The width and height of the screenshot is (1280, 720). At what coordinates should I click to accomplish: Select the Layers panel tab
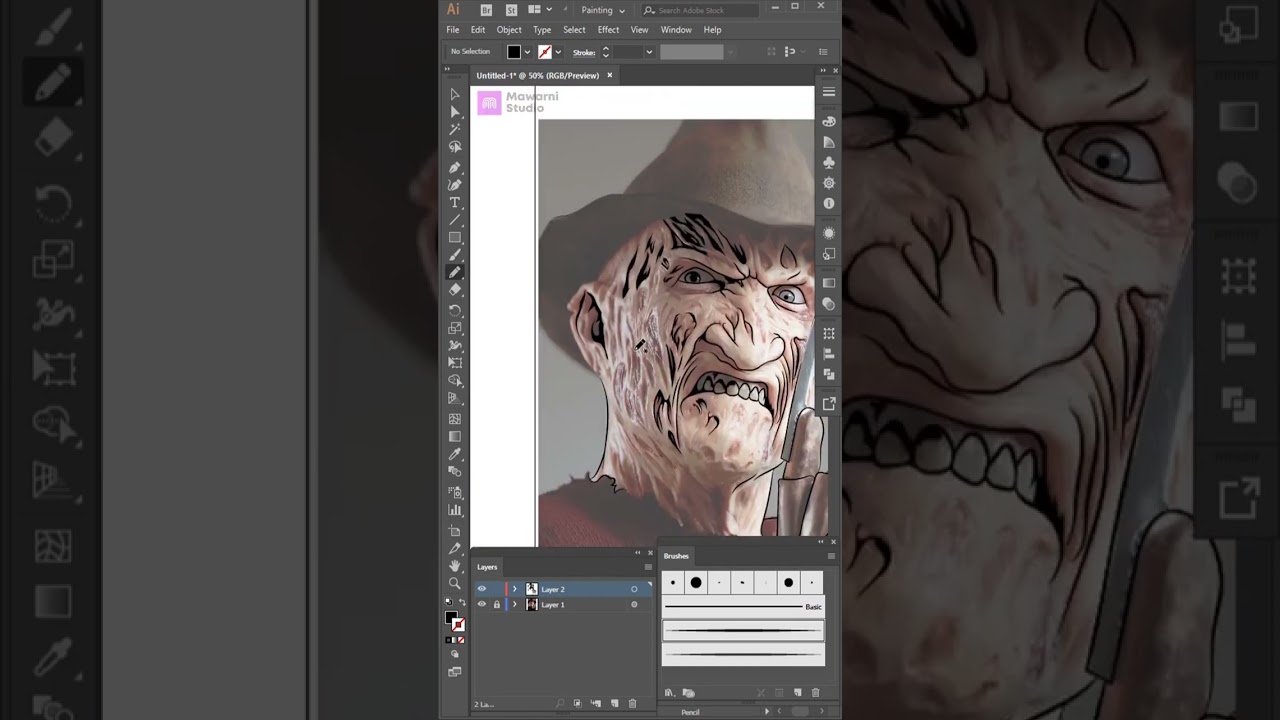(x=487, y=567)
